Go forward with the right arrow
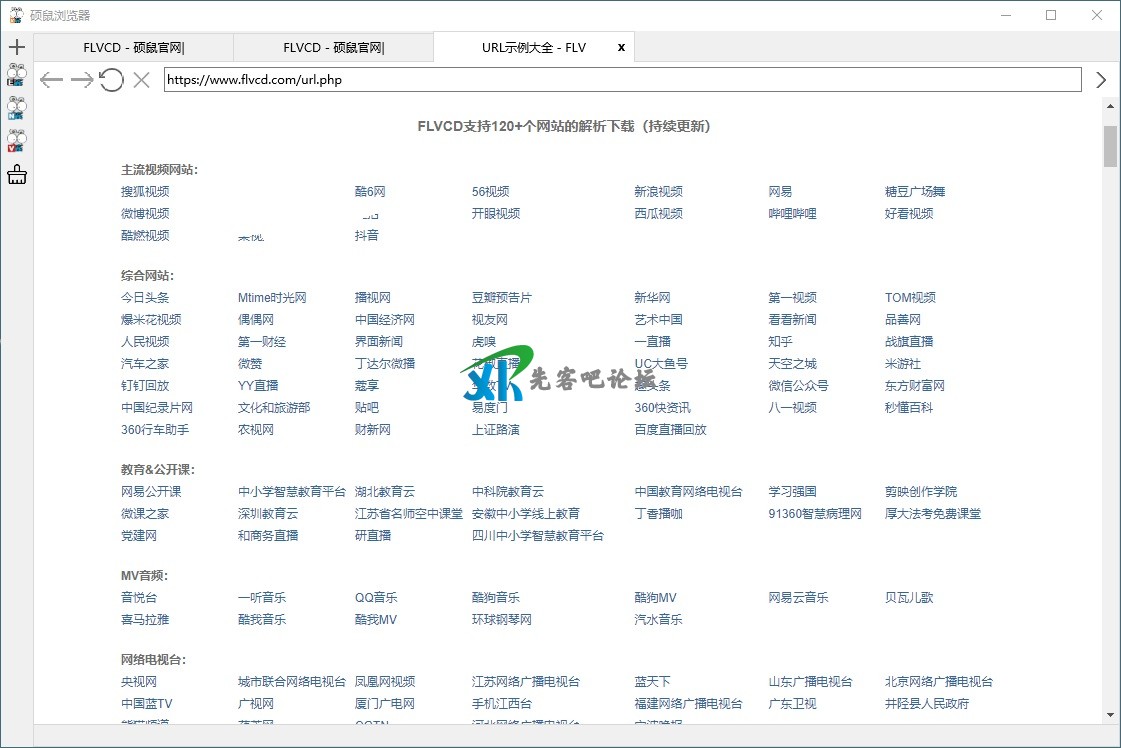Screen dimensions: 1121x748 click(x=81, y=80)
